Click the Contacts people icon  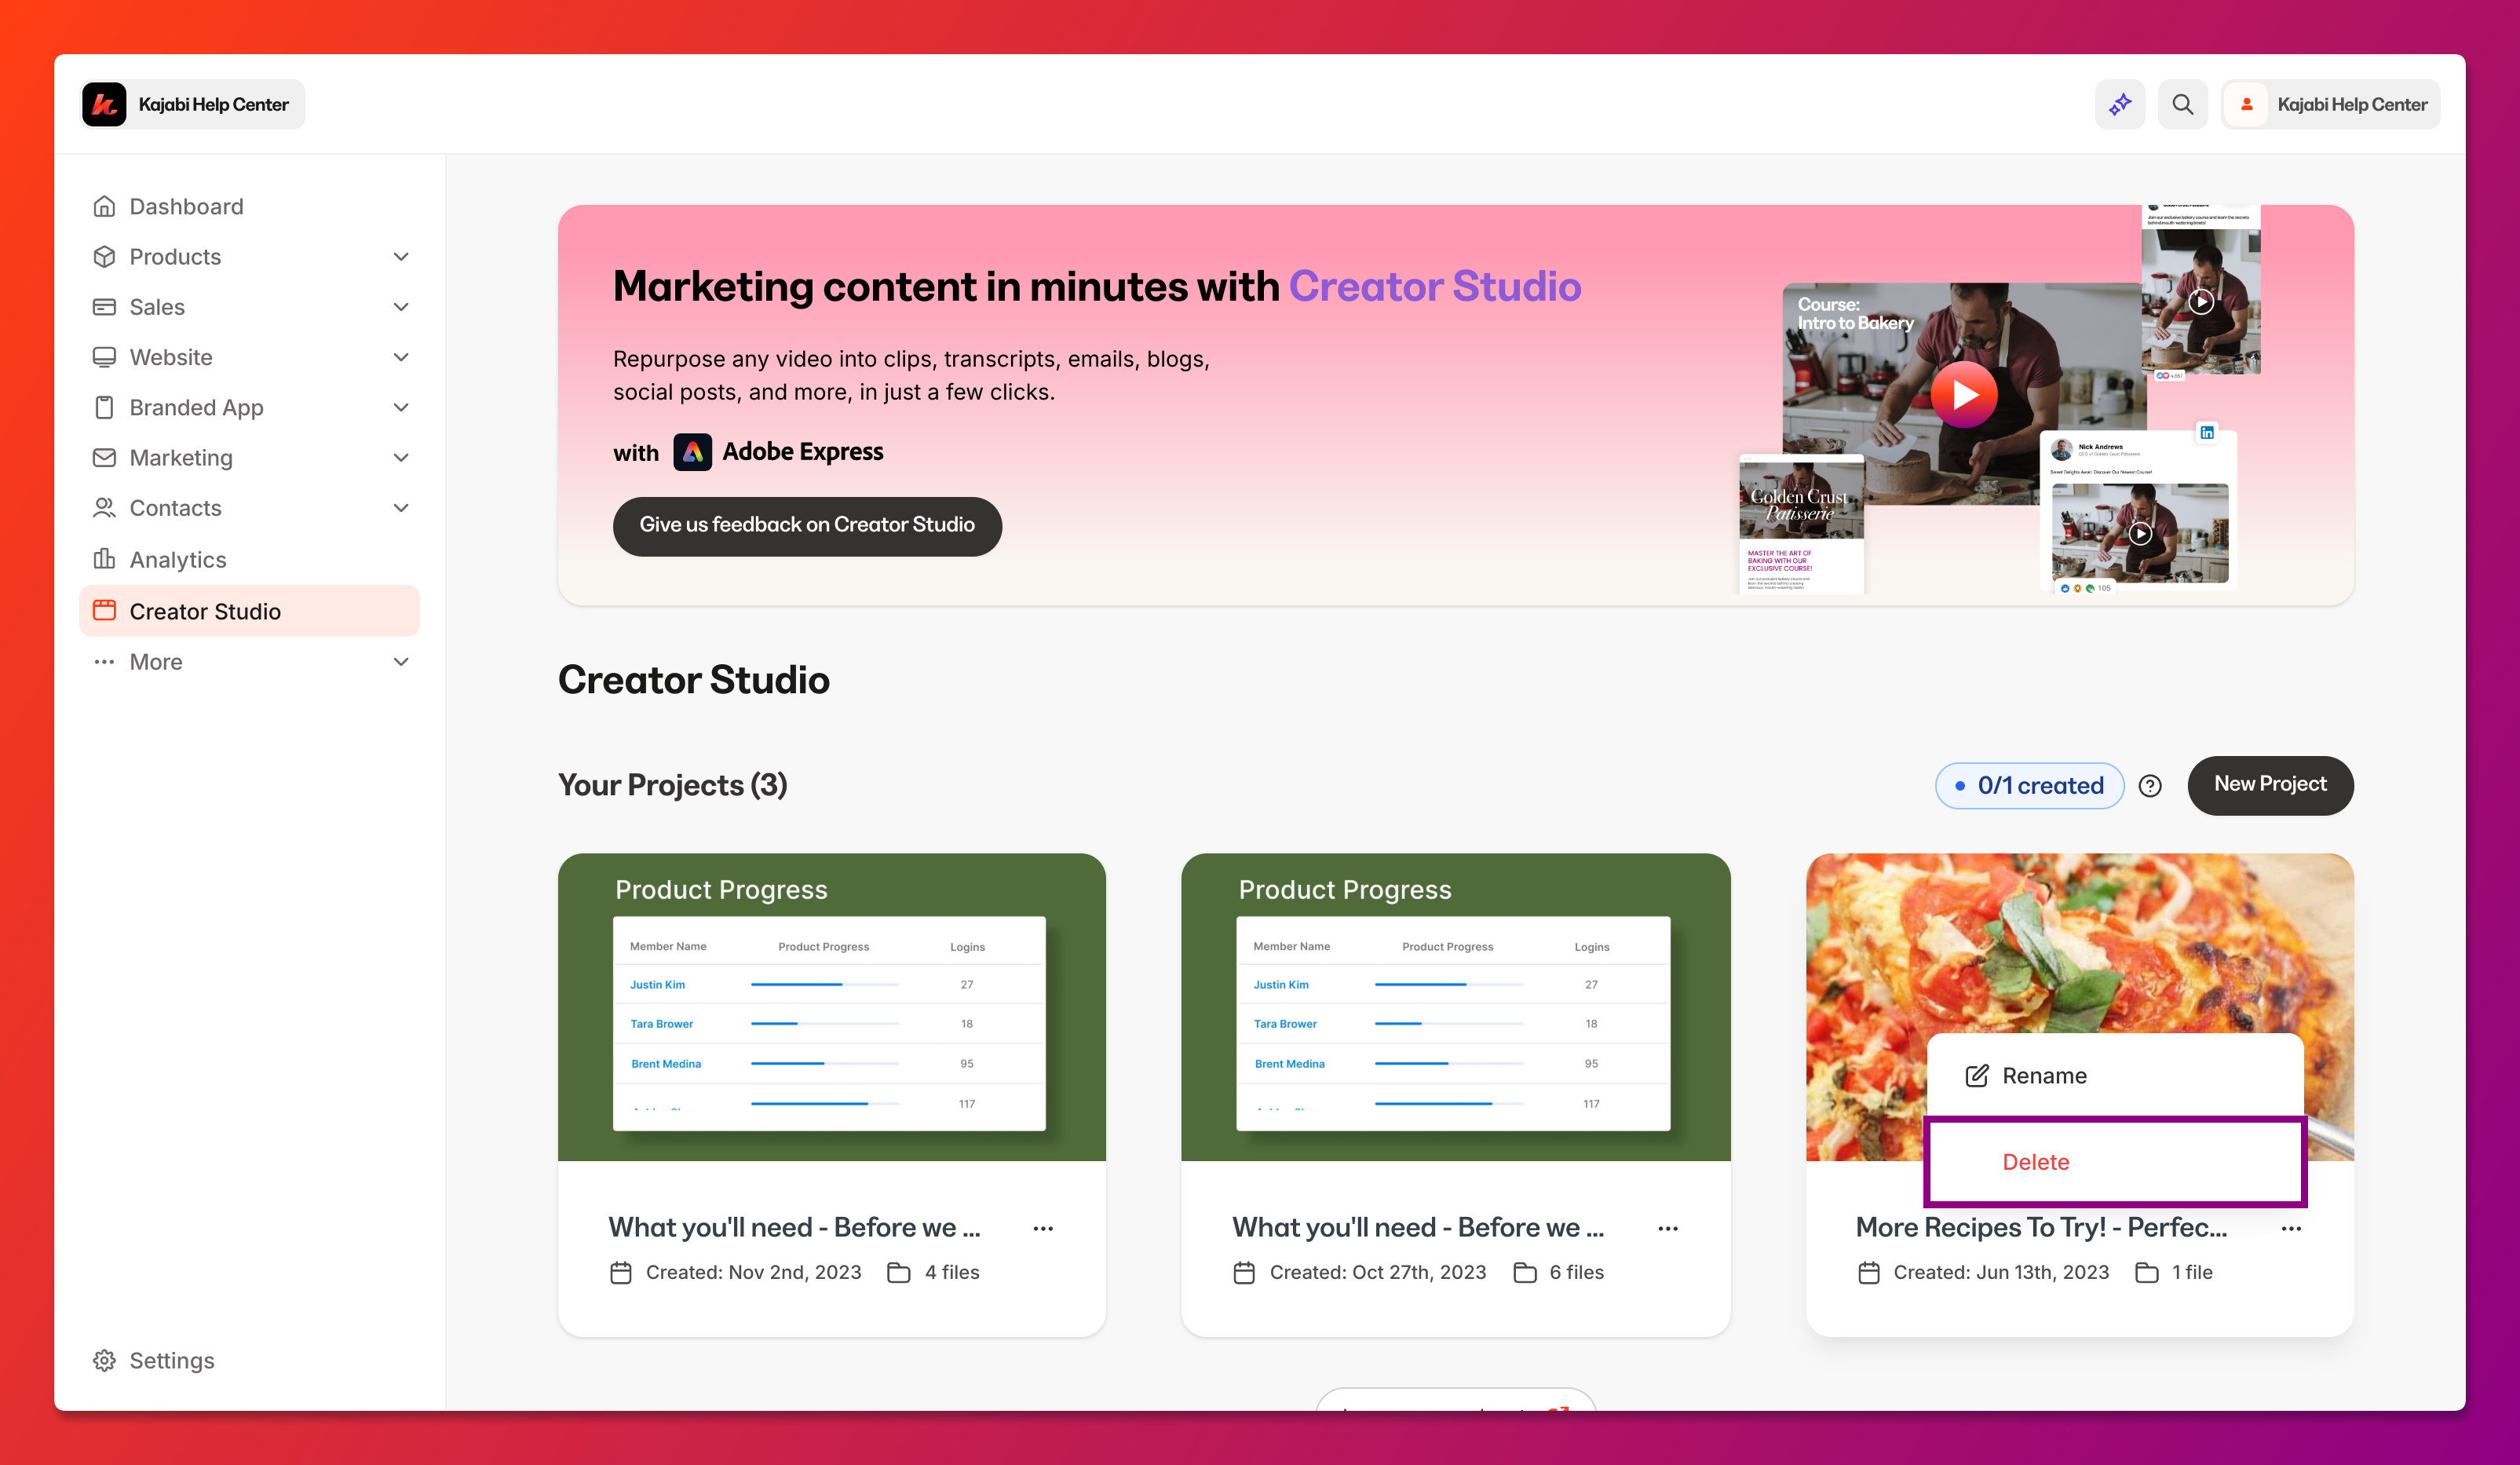104,508
